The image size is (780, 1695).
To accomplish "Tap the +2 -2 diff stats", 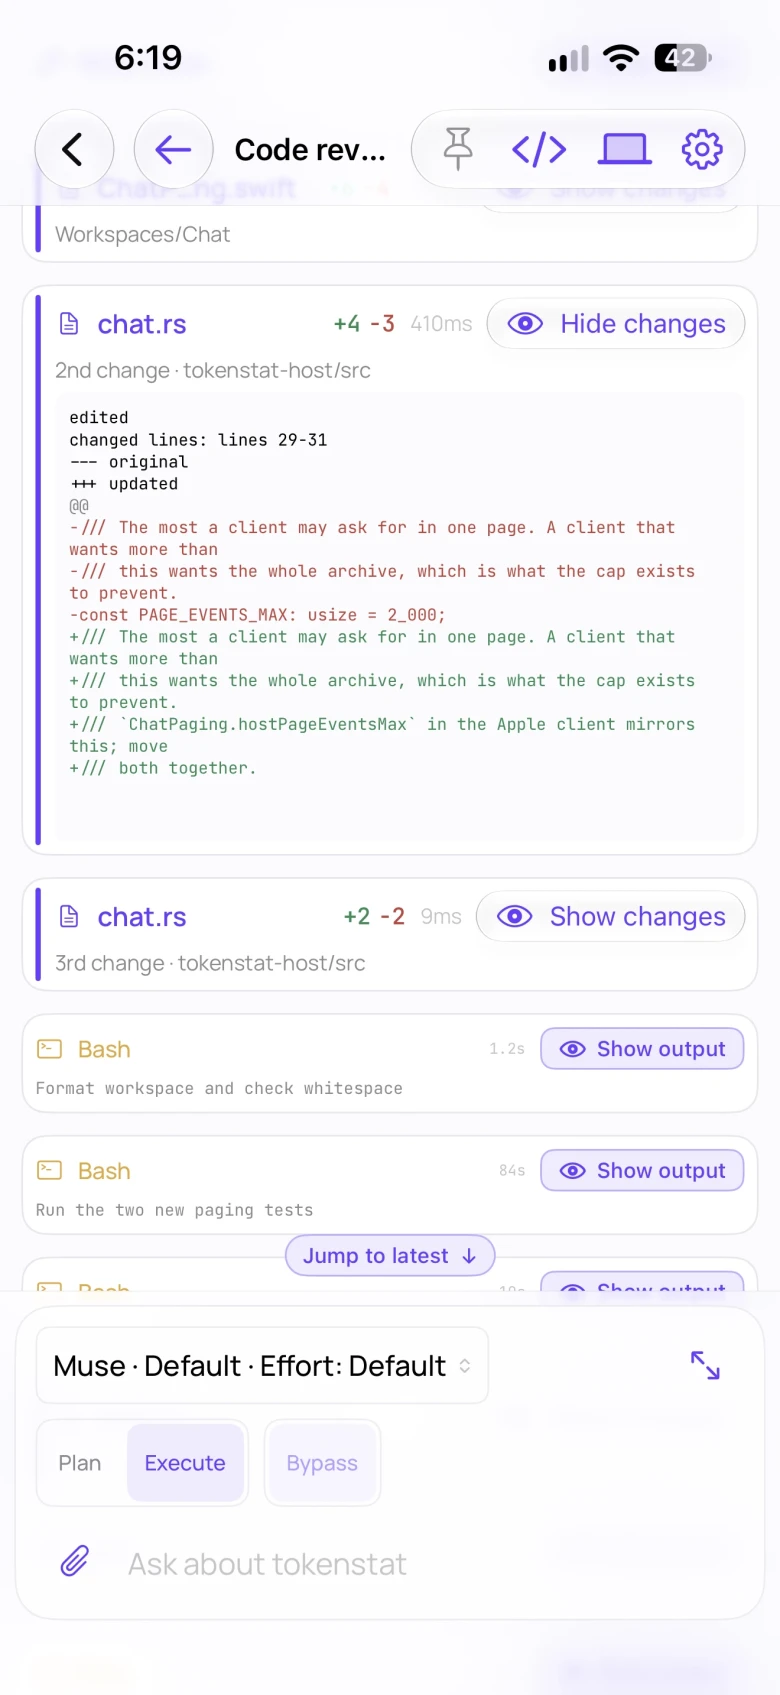I will pos(374,917).
